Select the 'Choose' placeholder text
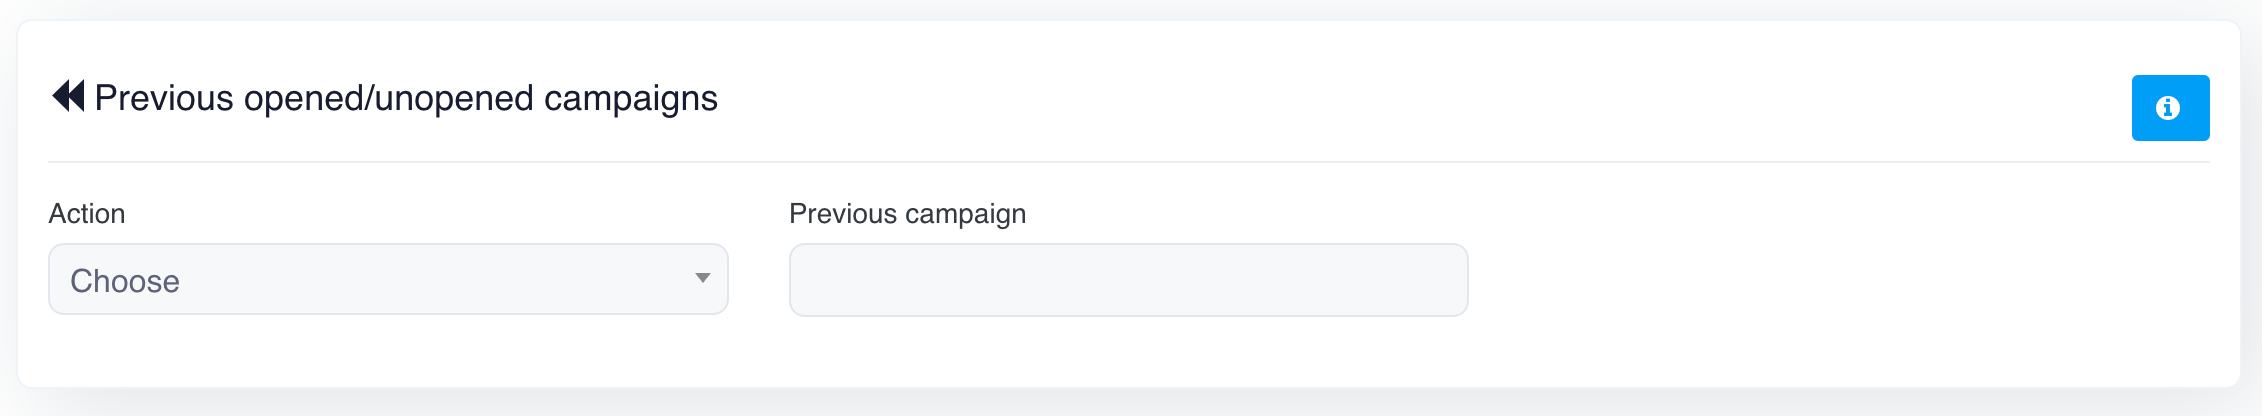Screen dimensions: 2262x416 [125, 281]
